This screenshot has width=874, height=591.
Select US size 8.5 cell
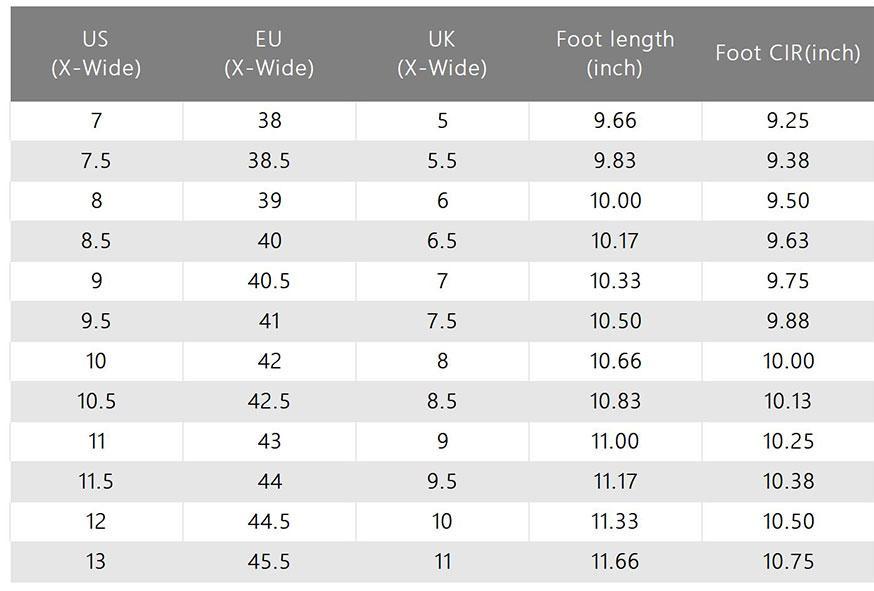click(96, 241)
